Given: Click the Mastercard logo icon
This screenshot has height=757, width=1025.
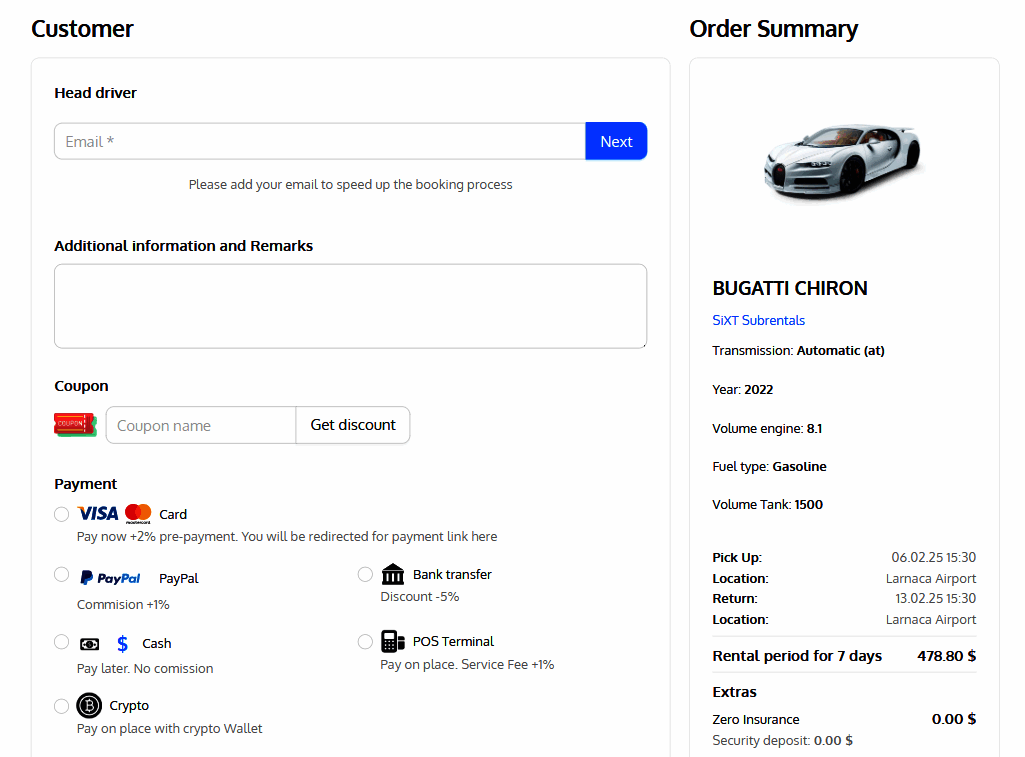Looking at the screenshot, I should coord(138,513).
